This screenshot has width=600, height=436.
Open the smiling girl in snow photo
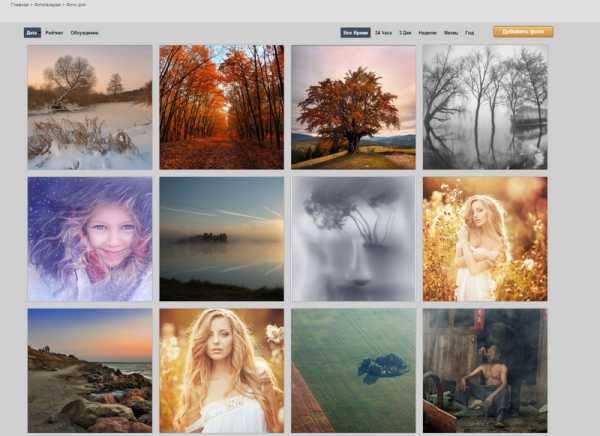[90, 239]
